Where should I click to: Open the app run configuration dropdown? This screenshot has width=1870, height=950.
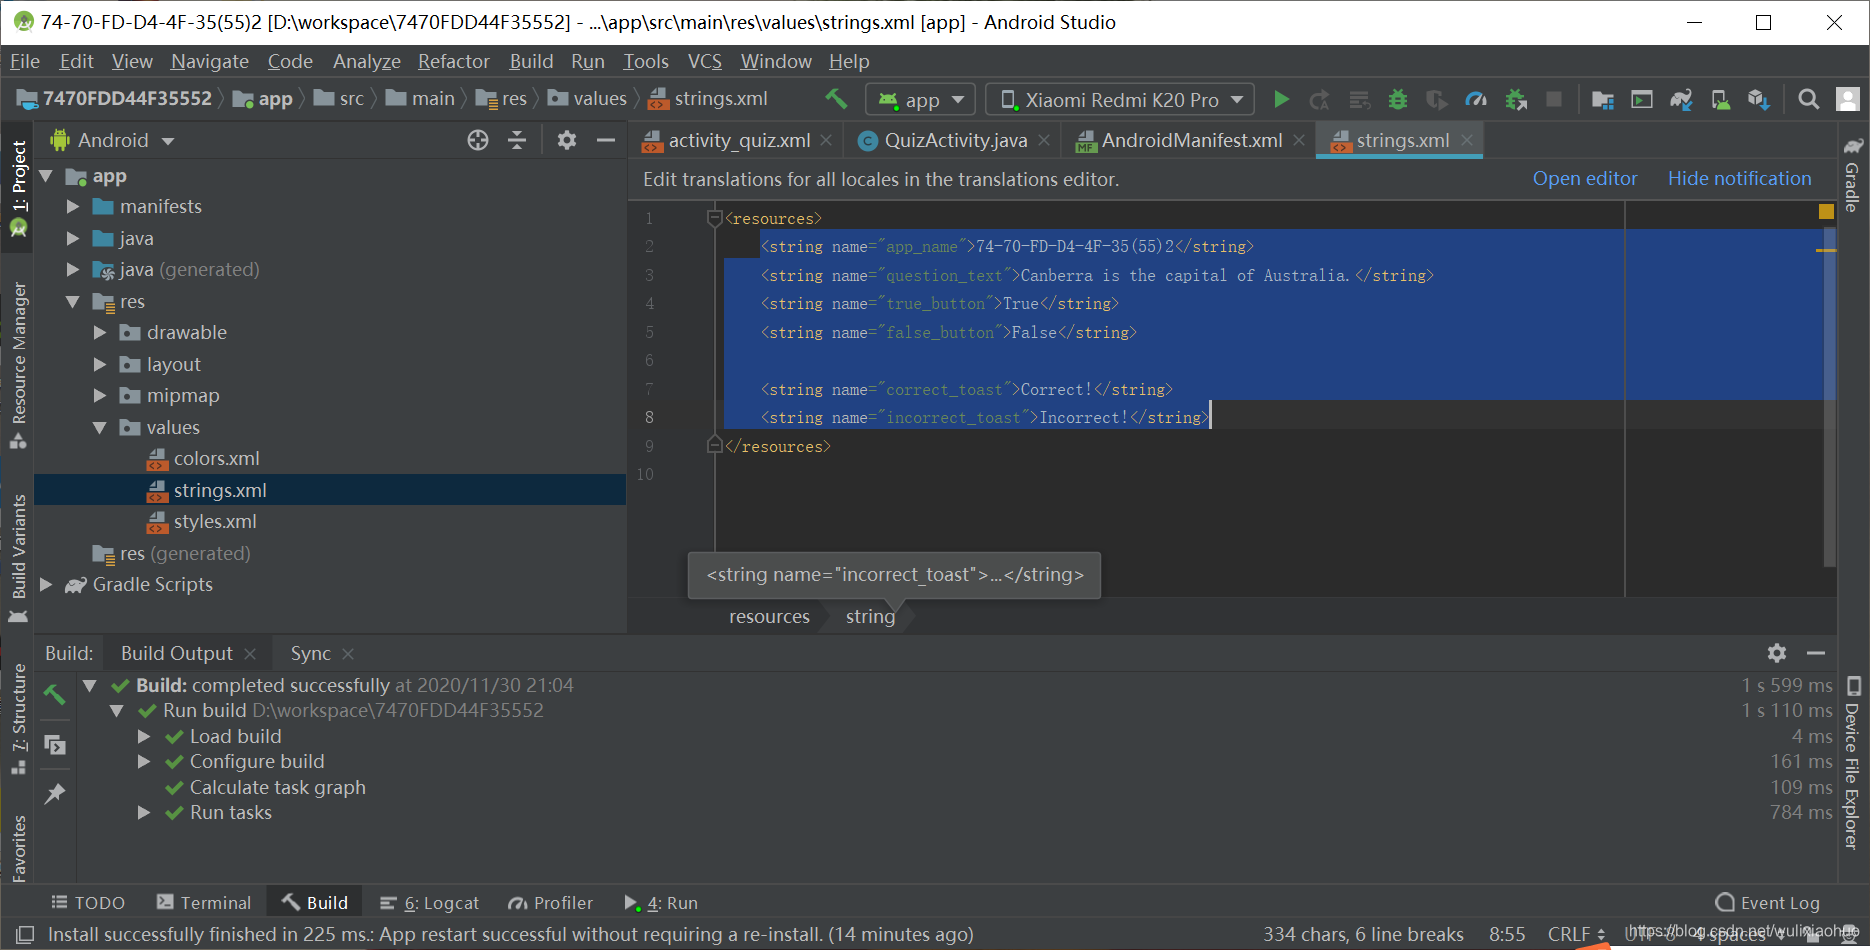coord(920,99)
